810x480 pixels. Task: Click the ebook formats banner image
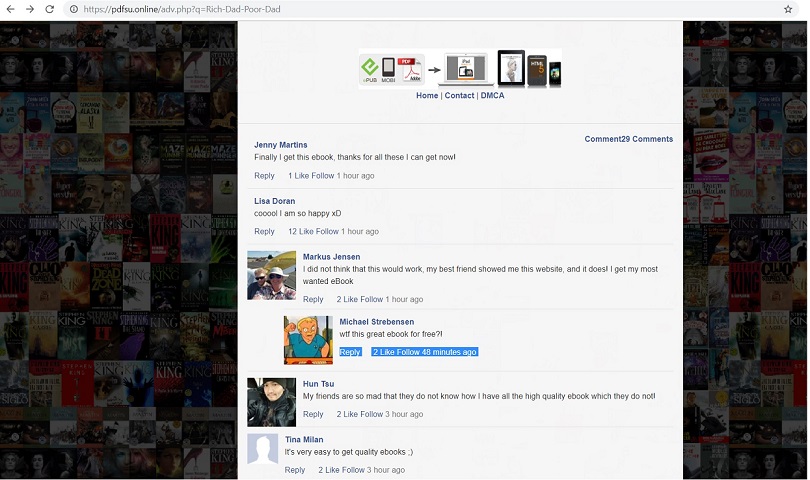pyautogui.click(x=460, y=68)
